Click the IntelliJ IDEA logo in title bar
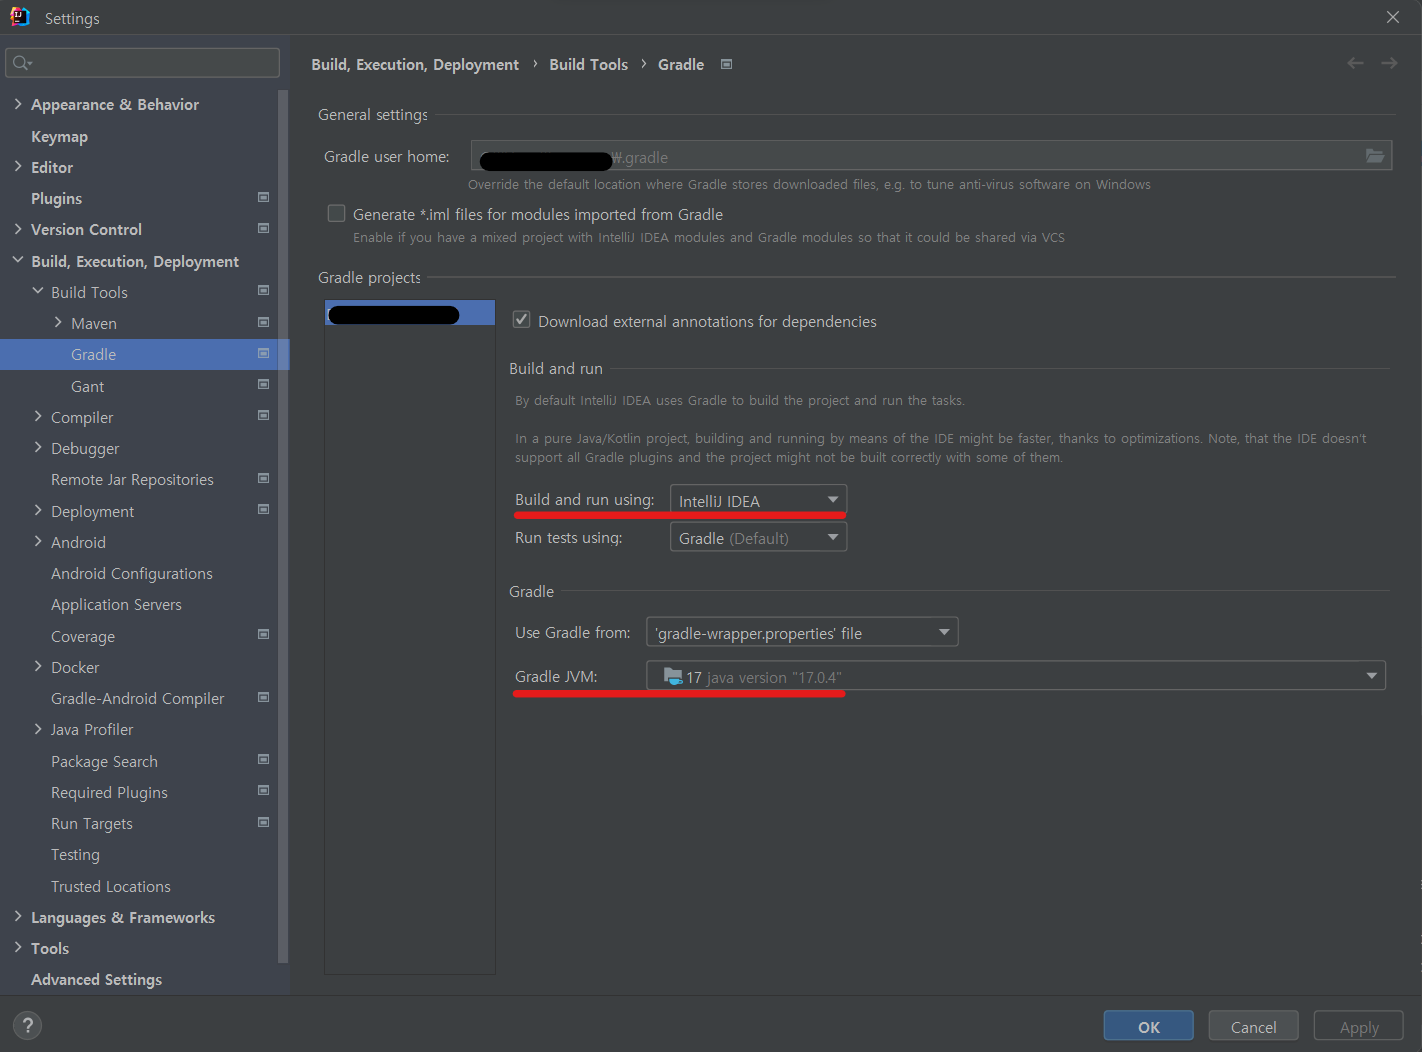The height and width of the screenshot is (1052, 1422). (20, 17)
